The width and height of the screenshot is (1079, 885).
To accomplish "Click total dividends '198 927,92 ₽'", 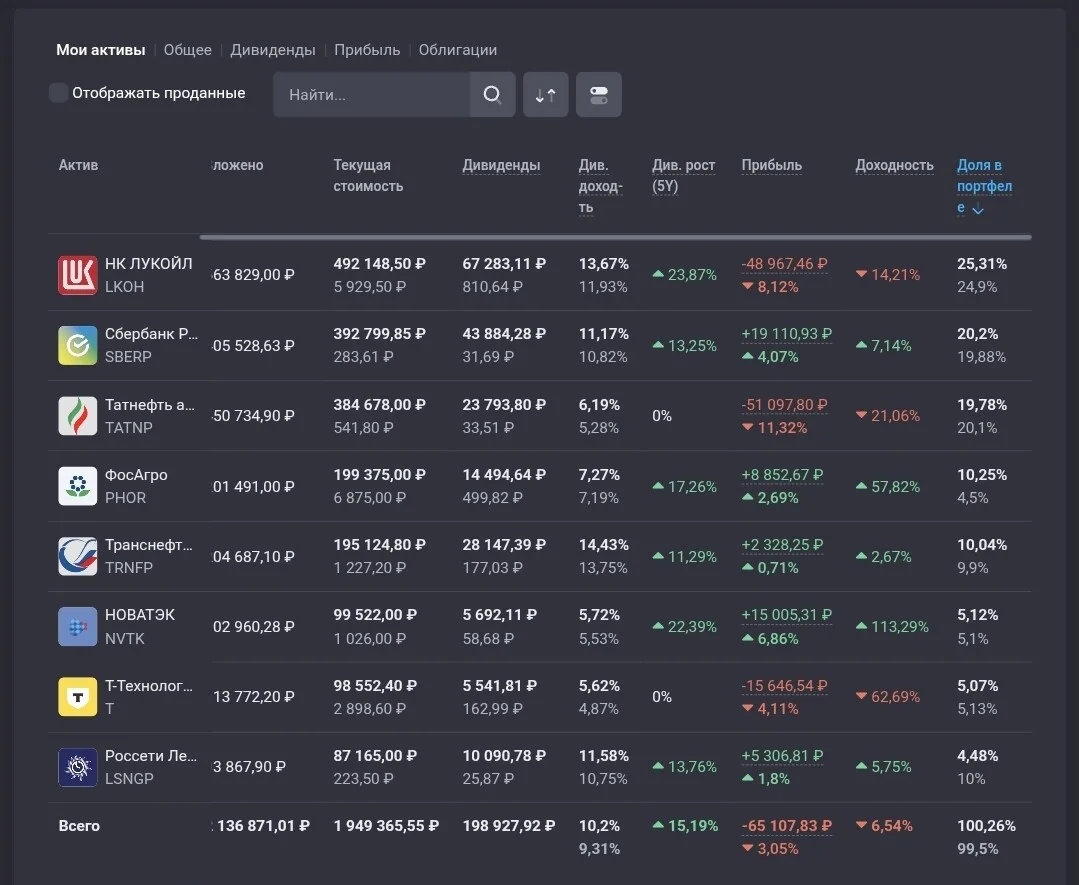I will coord(509,826).
